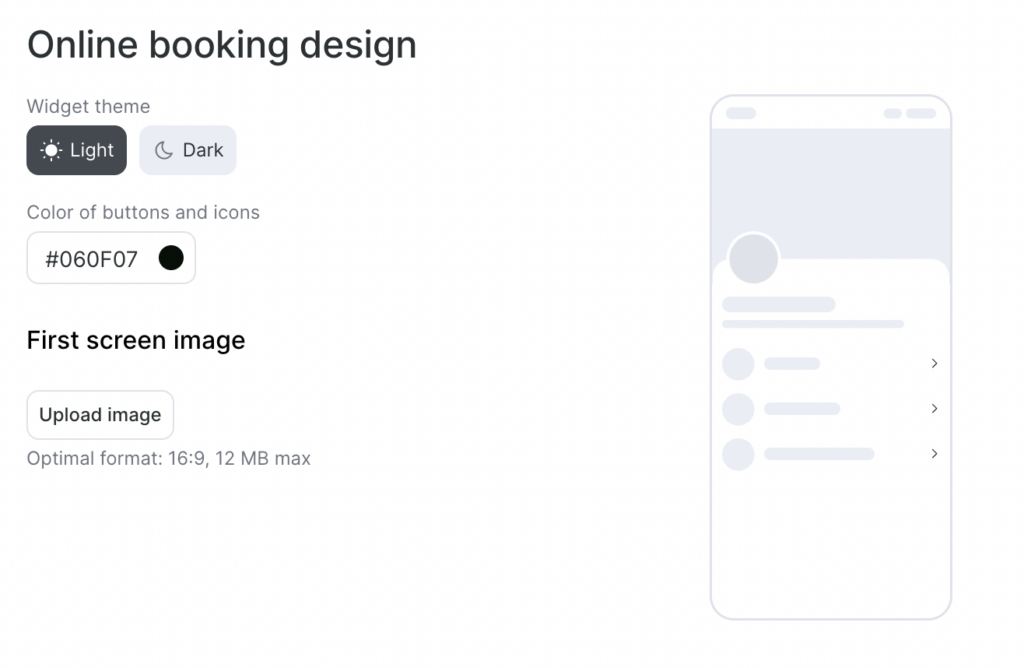Screen dimensions: 1024x668
Task: Click the third list row circle in preview
Action: pyautogui.click(x=738, y=454)
